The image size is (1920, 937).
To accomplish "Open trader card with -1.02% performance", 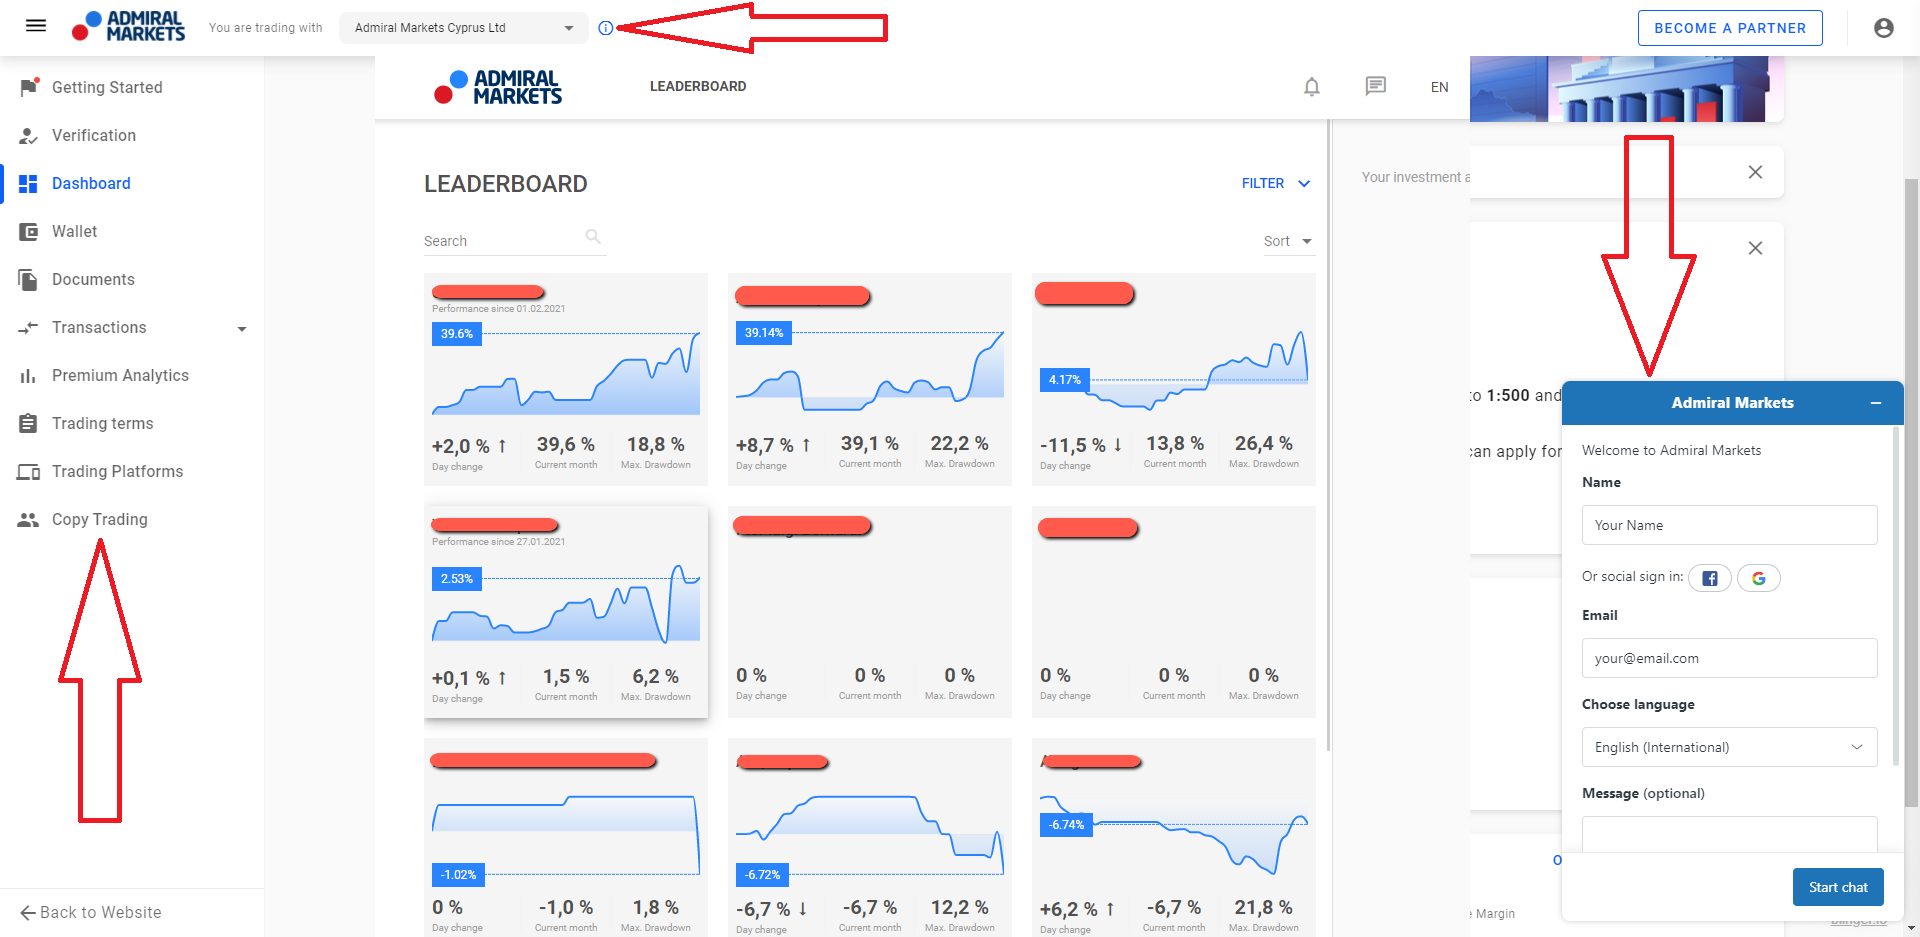I will (x=566, y=837).
